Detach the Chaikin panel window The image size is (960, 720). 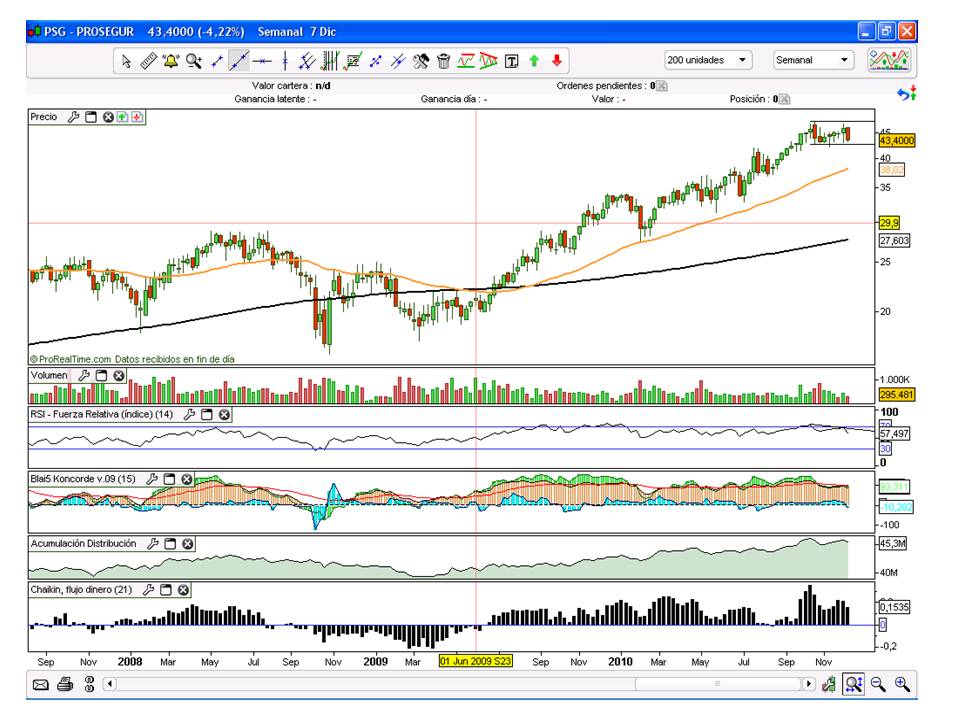(165, 590)
